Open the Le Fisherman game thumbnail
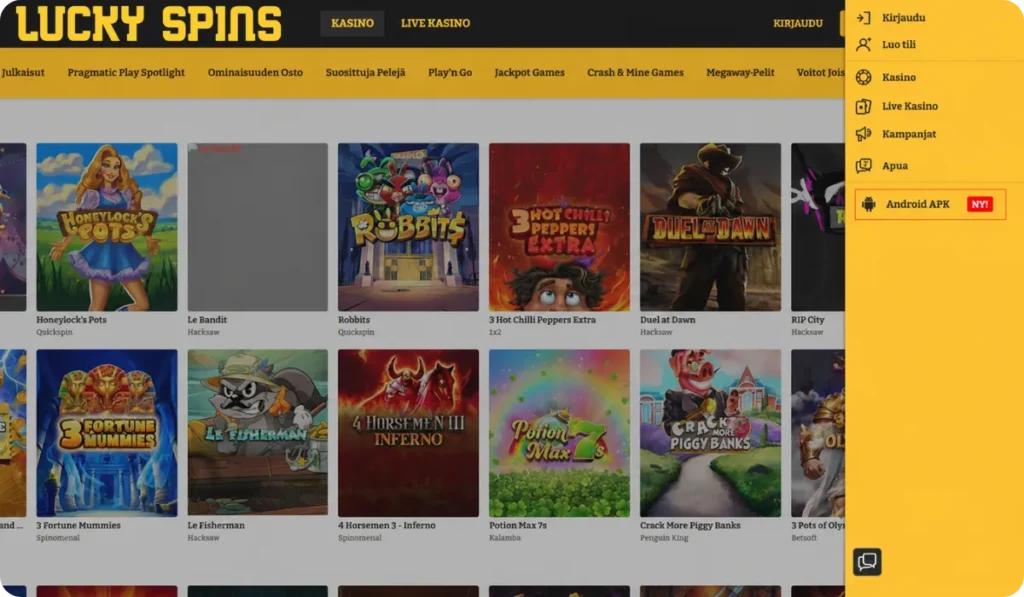Viewport: 1024px width, 597px height. coord(257,433)
